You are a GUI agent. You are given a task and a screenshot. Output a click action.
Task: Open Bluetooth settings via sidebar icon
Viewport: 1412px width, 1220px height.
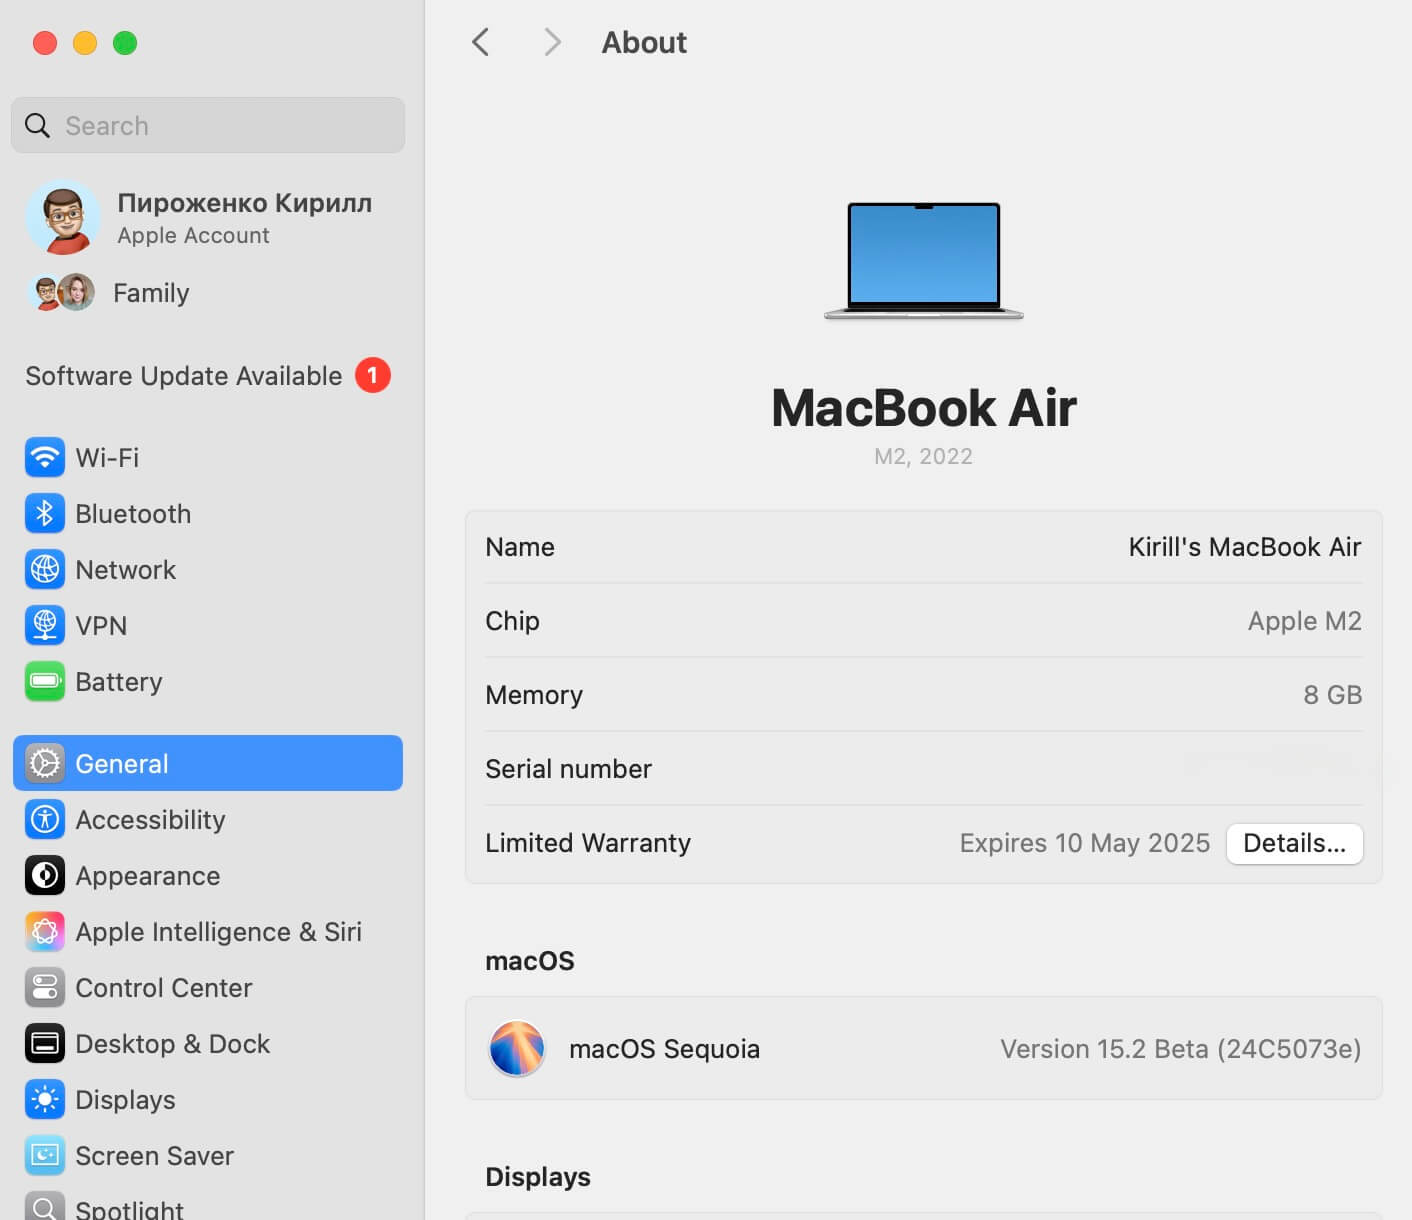click(x=44, y=513)
